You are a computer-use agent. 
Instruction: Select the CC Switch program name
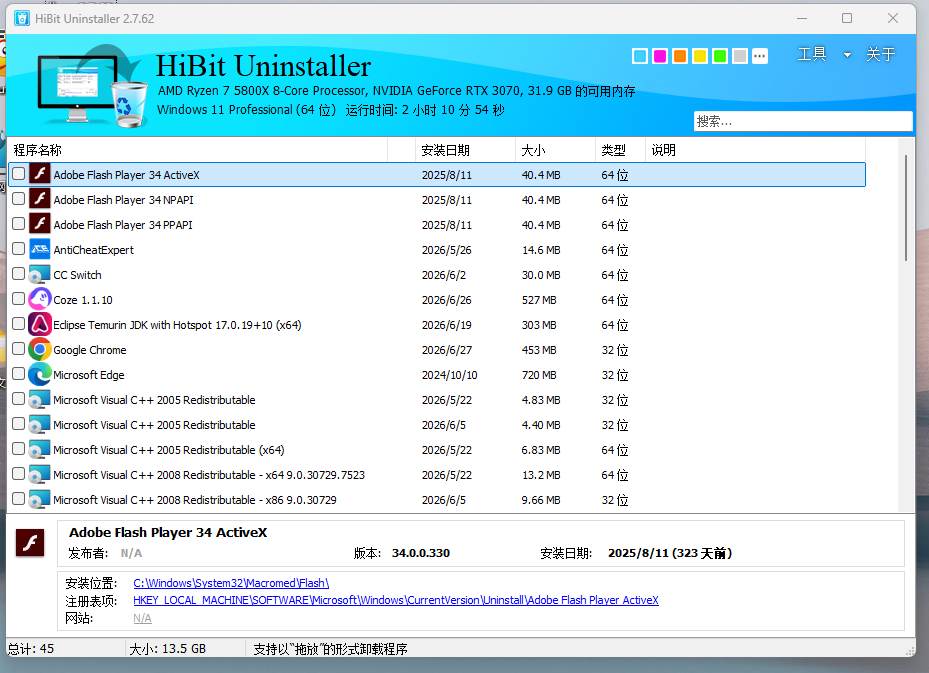77,275
